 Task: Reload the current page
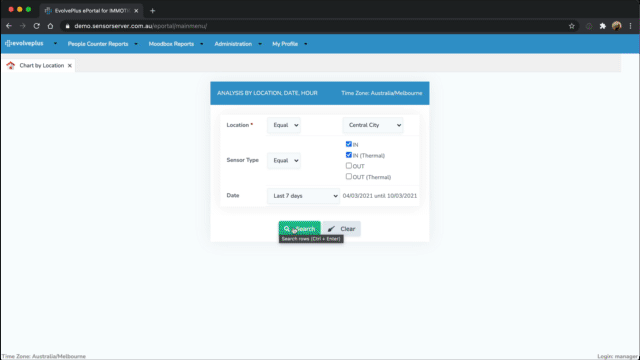tap(37, 26)
